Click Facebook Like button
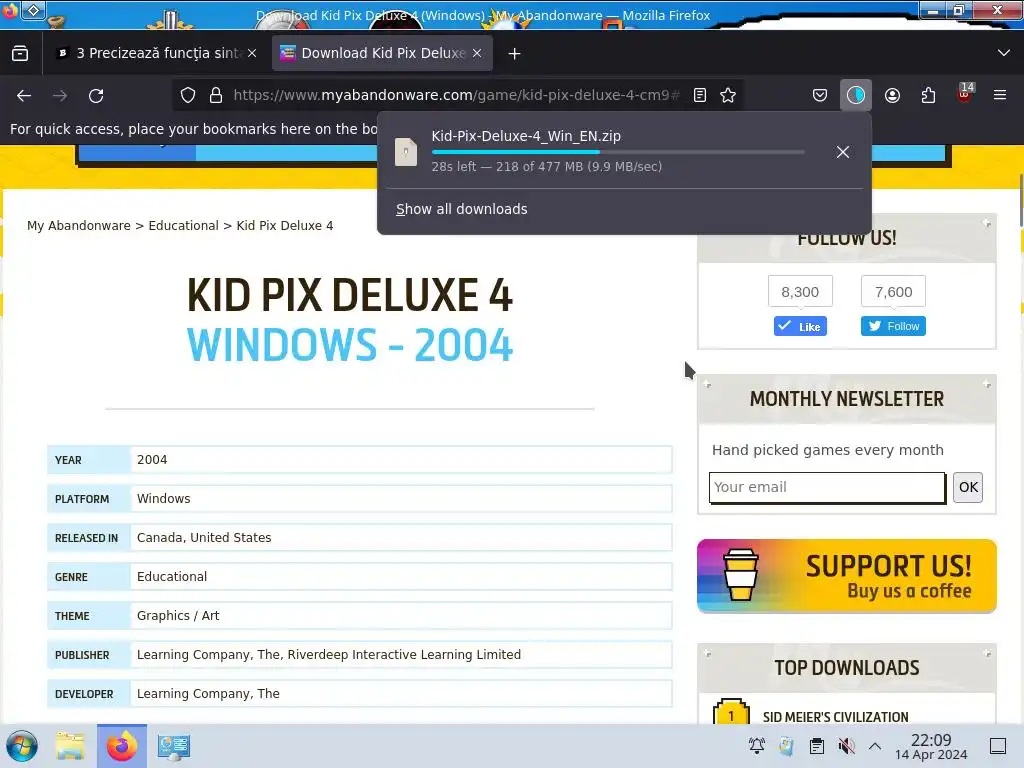The height and width of the screenshot is (768, 1024). coord(800,326)
